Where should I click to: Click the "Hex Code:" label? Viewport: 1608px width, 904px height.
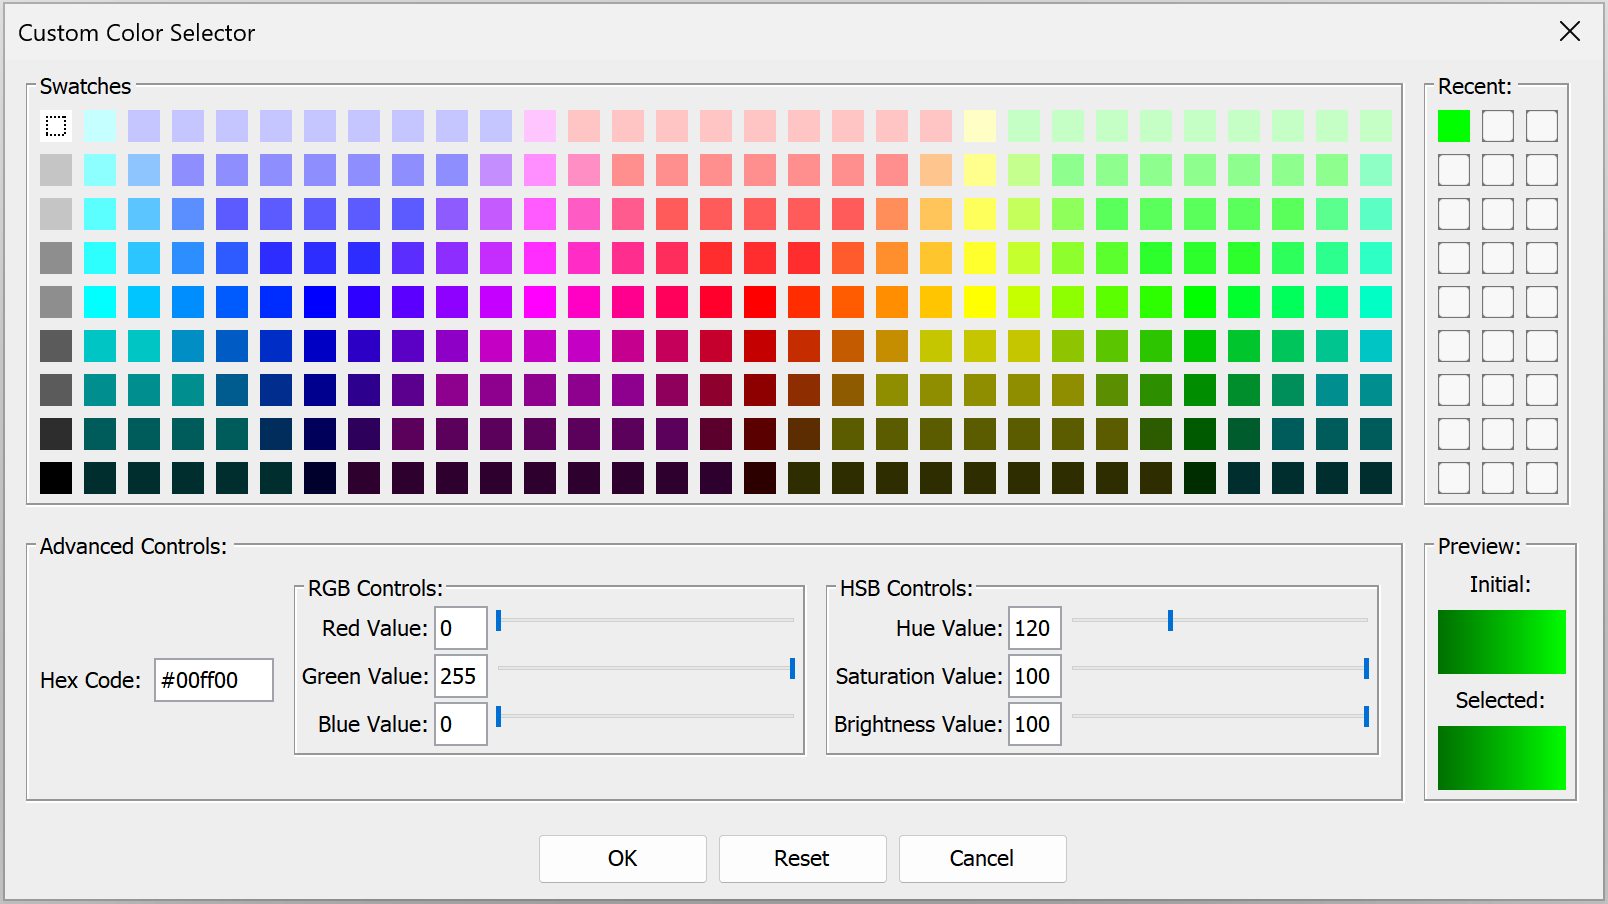(90, 680)
